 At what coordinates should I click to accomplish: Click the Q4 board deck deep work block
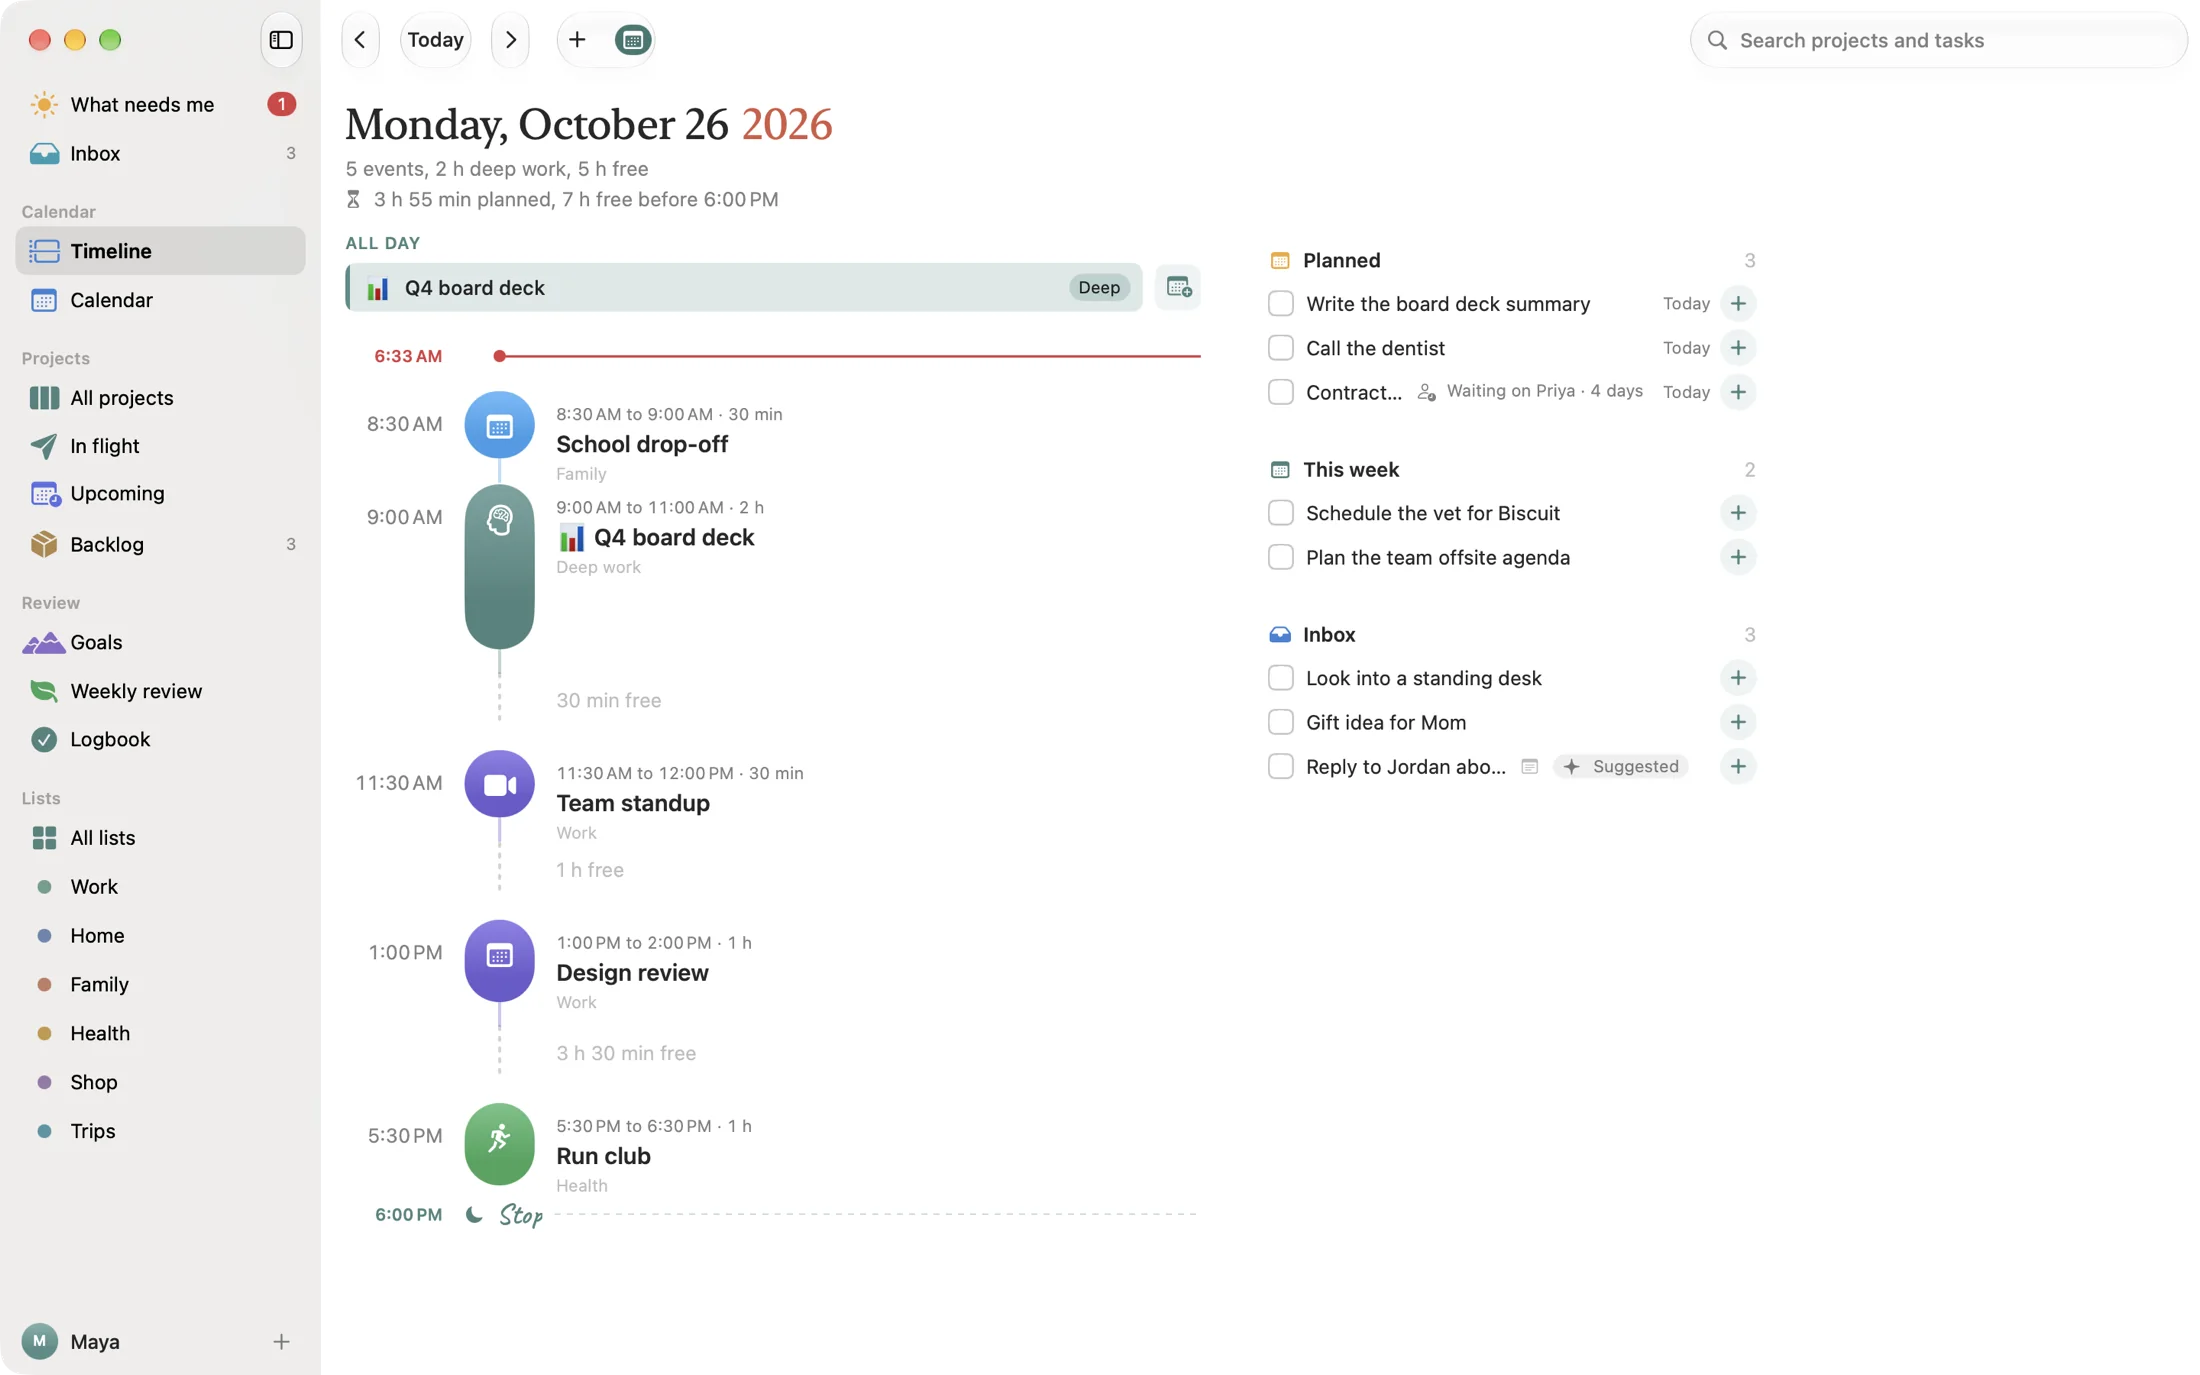point(499,566)
